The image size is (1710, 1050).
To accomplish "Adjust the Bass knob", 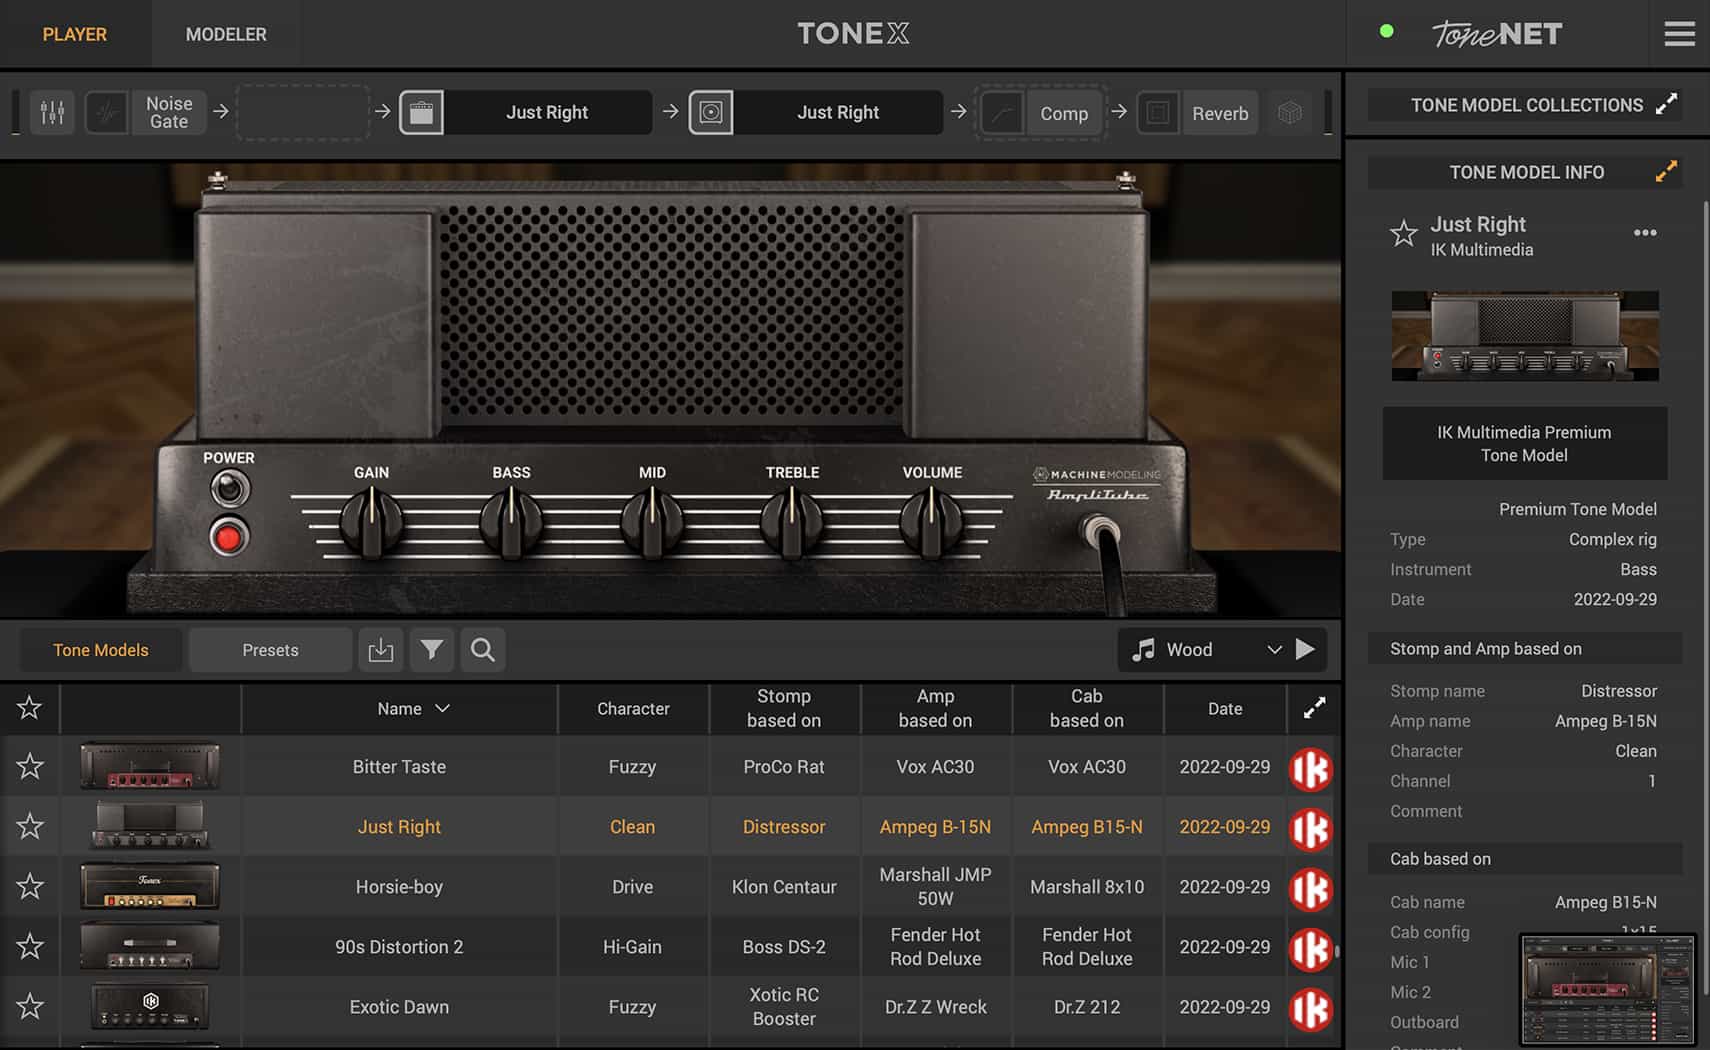I will [x=511, y=522].
